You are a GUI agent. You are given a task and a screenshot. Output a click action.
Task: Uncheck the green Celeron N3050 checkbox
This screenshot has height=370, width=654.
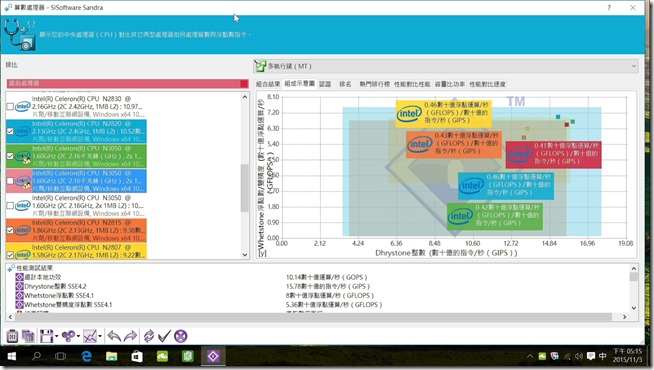click(10, 156)
